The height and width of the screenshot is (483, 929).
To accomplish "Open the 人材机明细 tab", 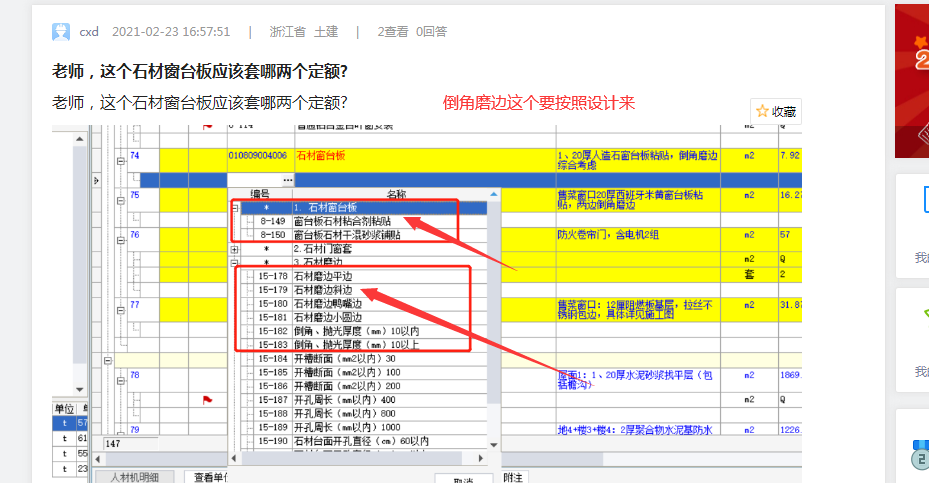I will 134,477.
